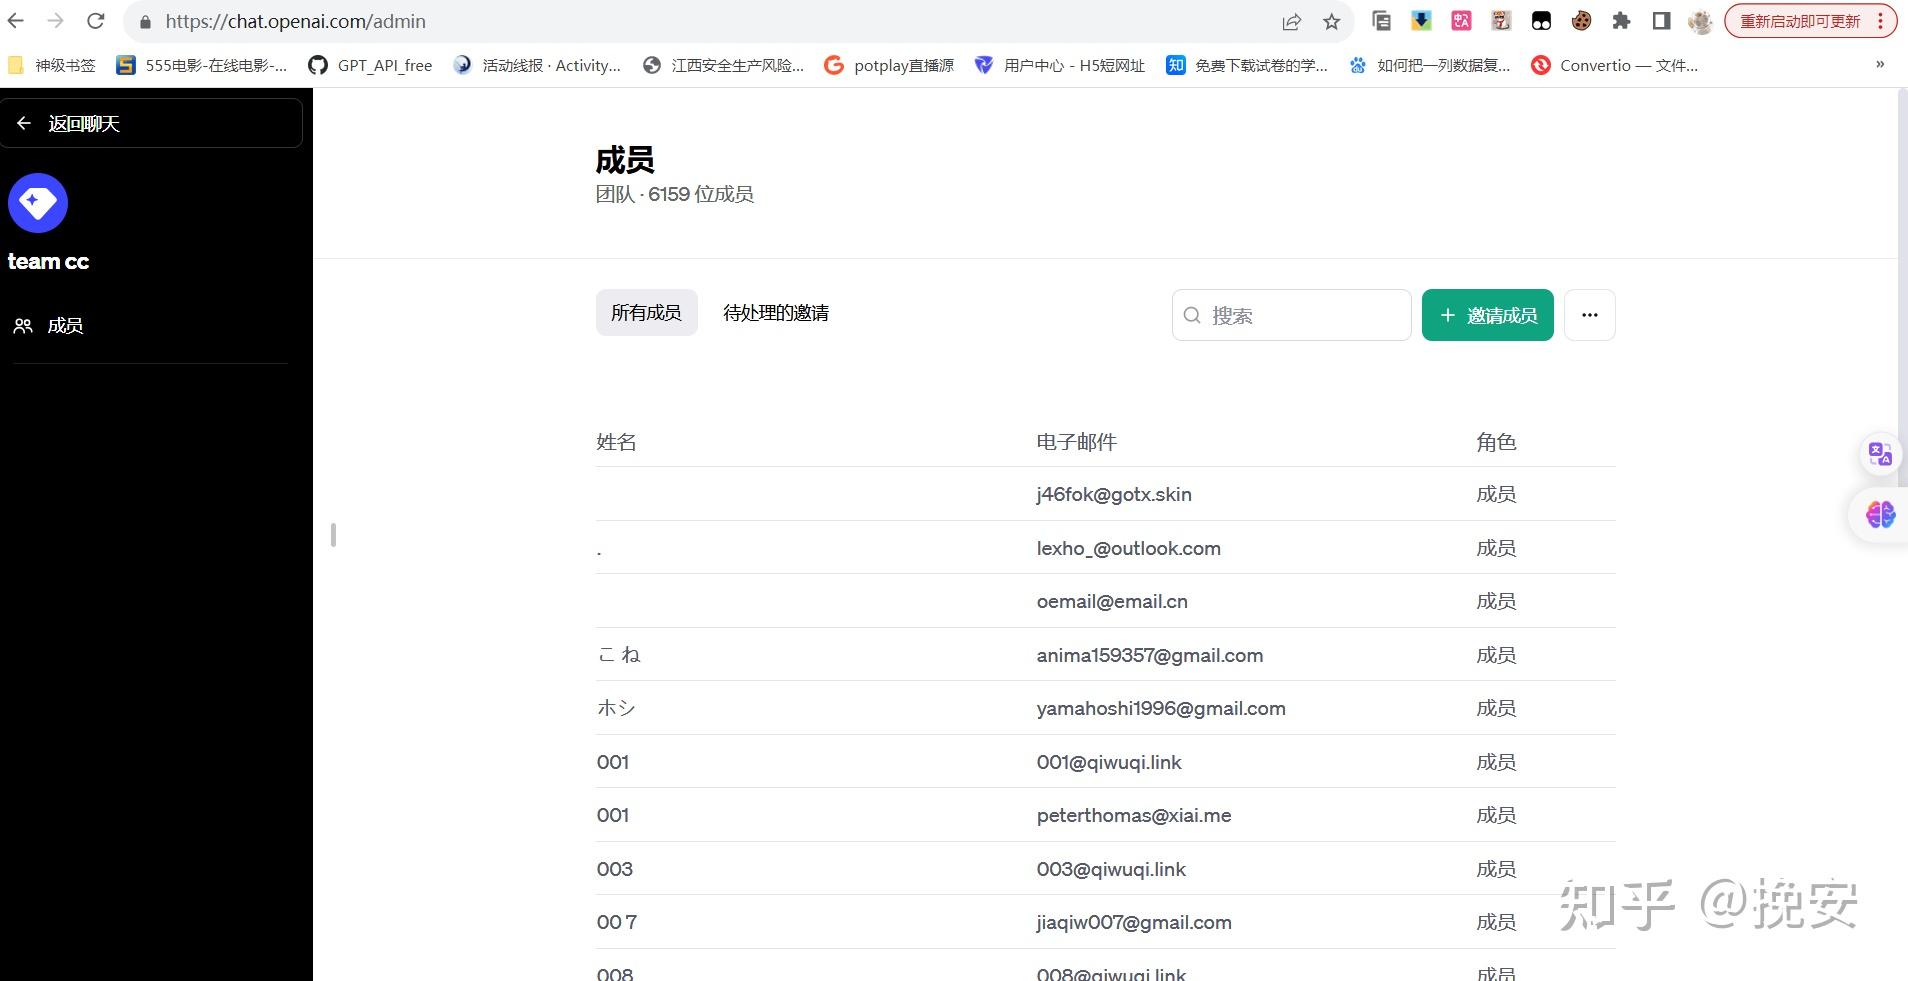Click the 中/A translate extension in the toolbar
This screenshot has width=1908, height=981.
(x=1461, y=20)
